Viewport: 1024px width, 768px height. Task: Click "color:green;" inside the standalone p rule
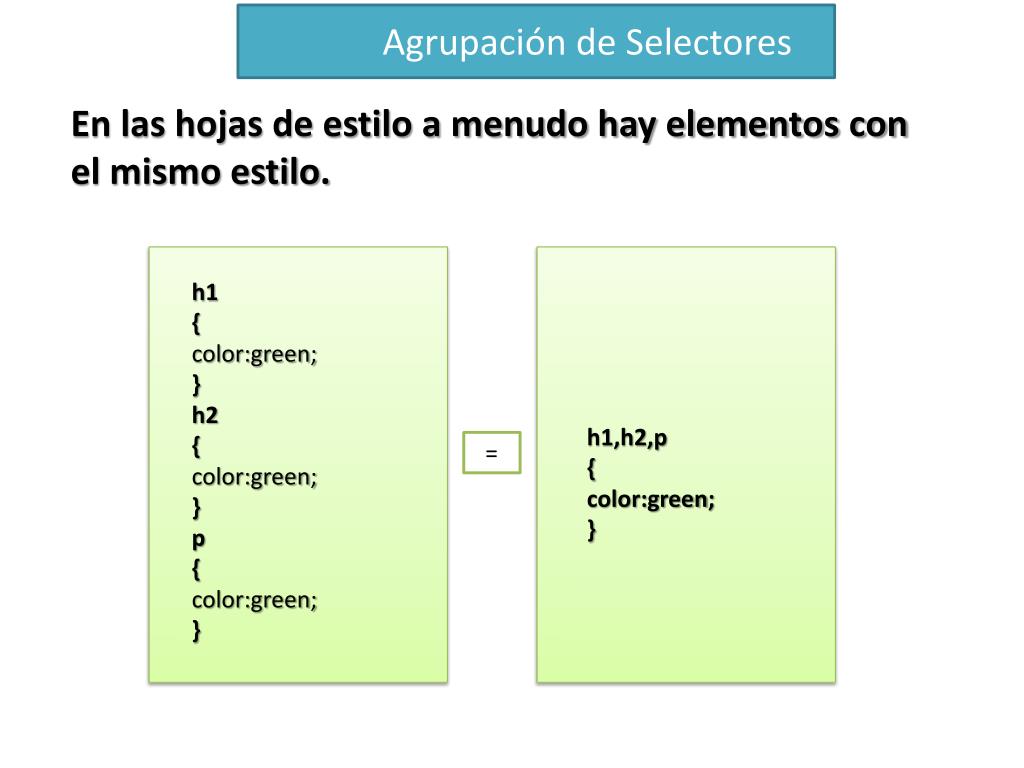(254, 600)
